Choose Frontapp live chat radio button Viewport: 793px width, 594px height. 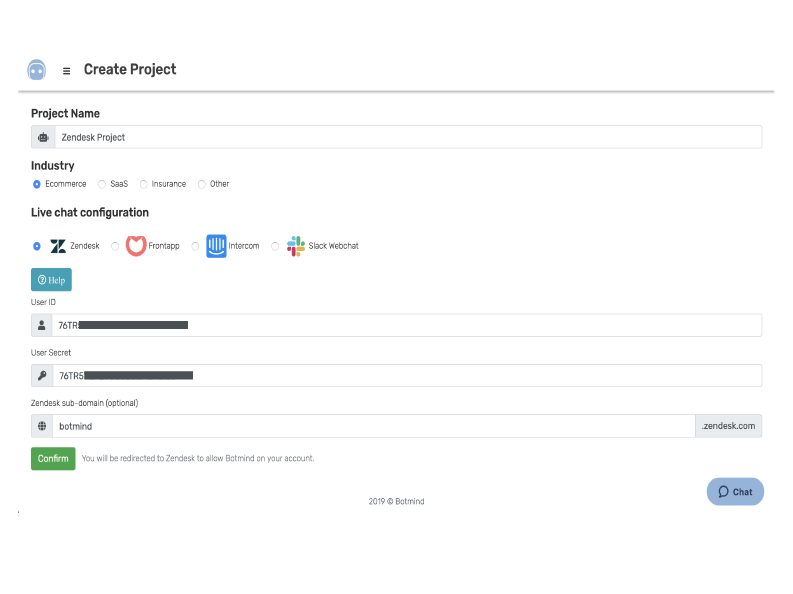point(115,246)
